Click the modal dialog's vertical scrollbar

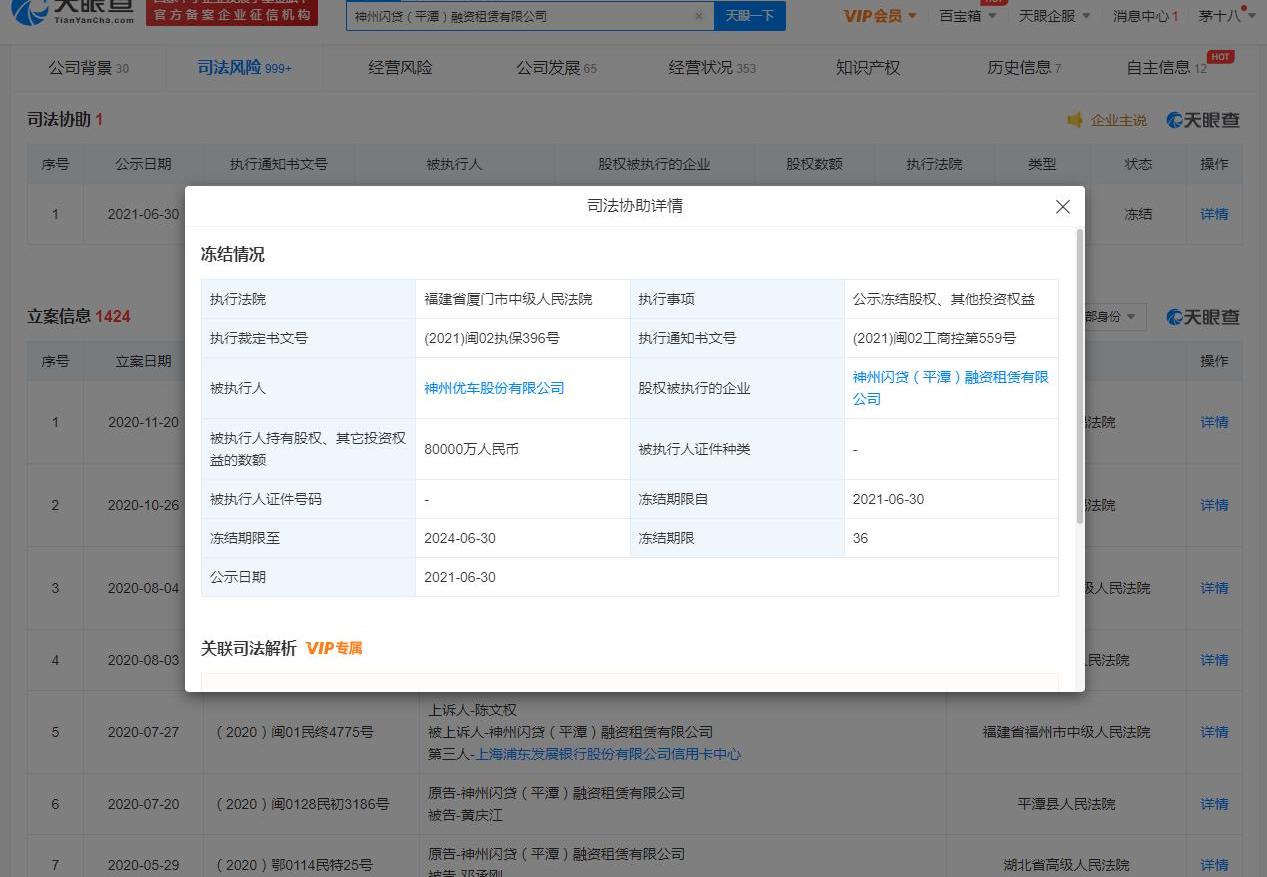(1079, 375)
